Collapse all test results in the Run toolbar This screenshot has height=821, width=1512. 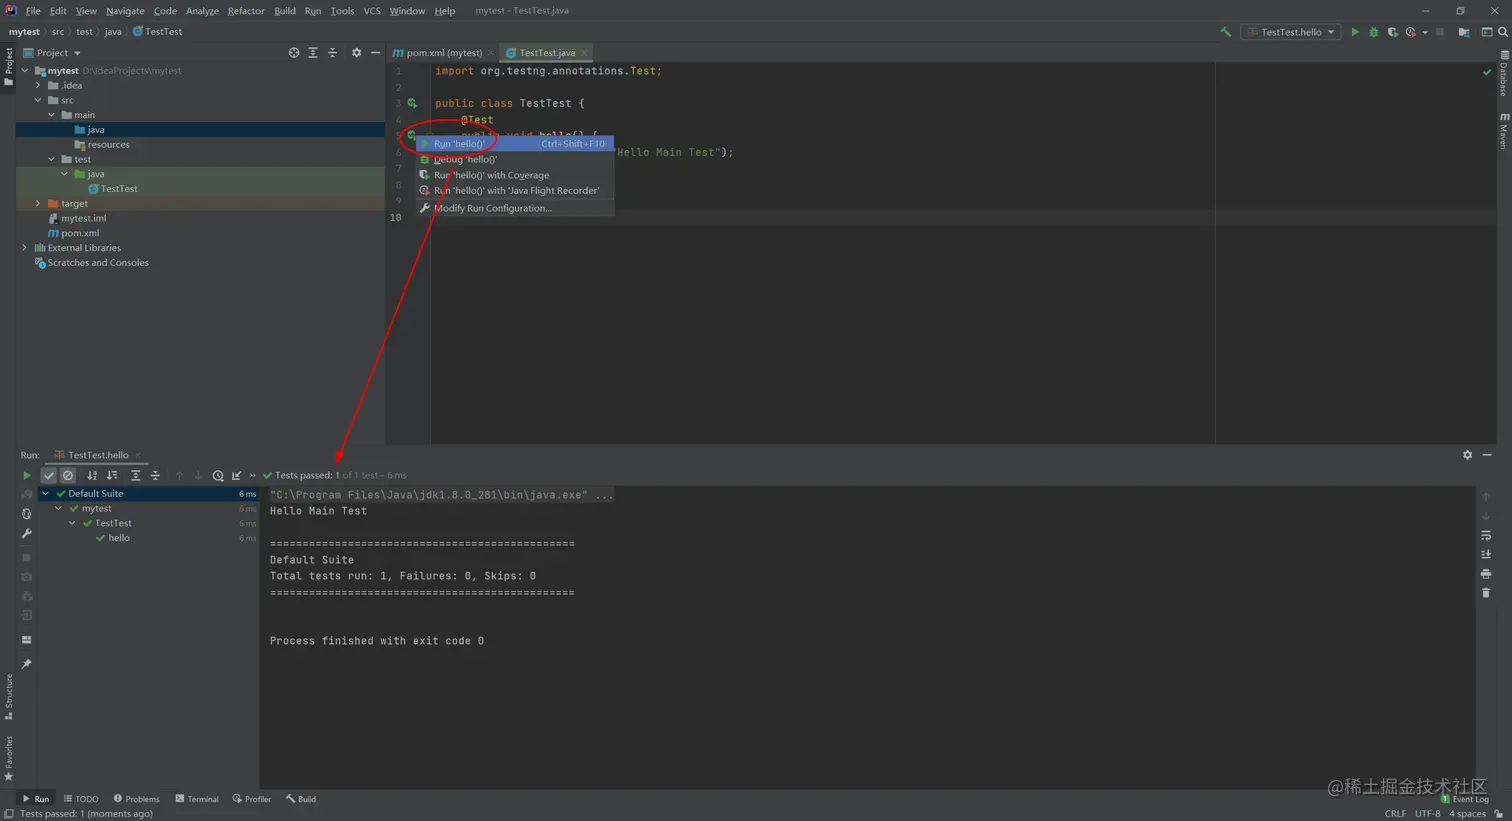tap(155, 476)
